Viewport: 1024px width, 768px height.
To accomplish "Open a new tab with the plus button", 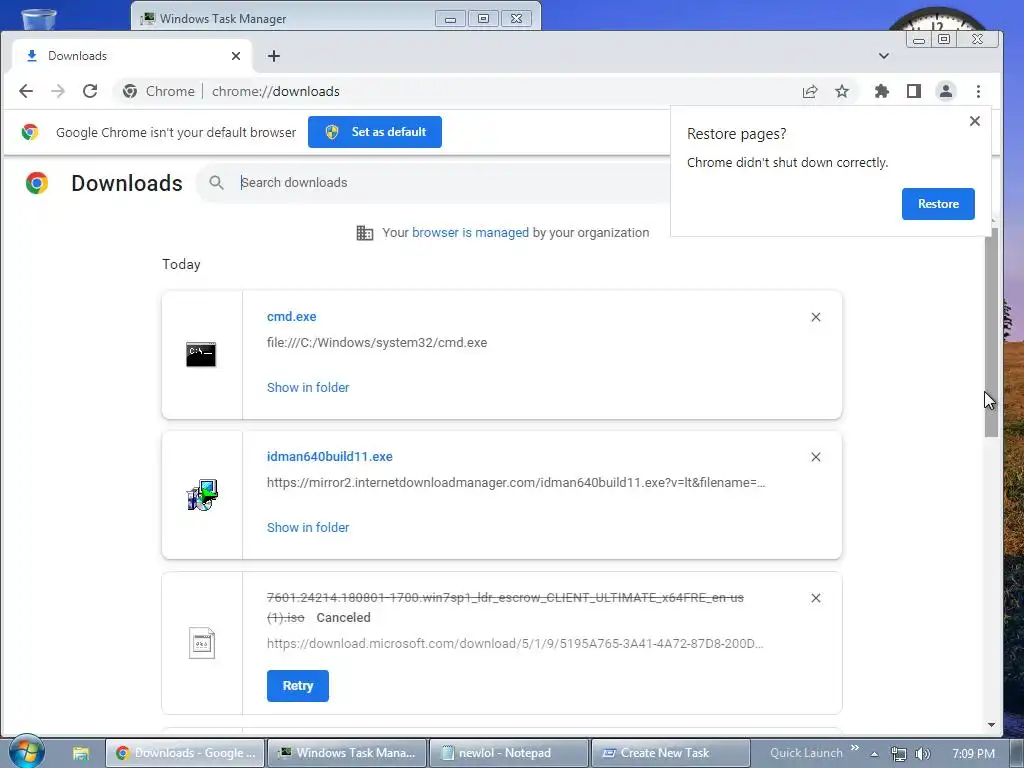I will click(274, 56).
